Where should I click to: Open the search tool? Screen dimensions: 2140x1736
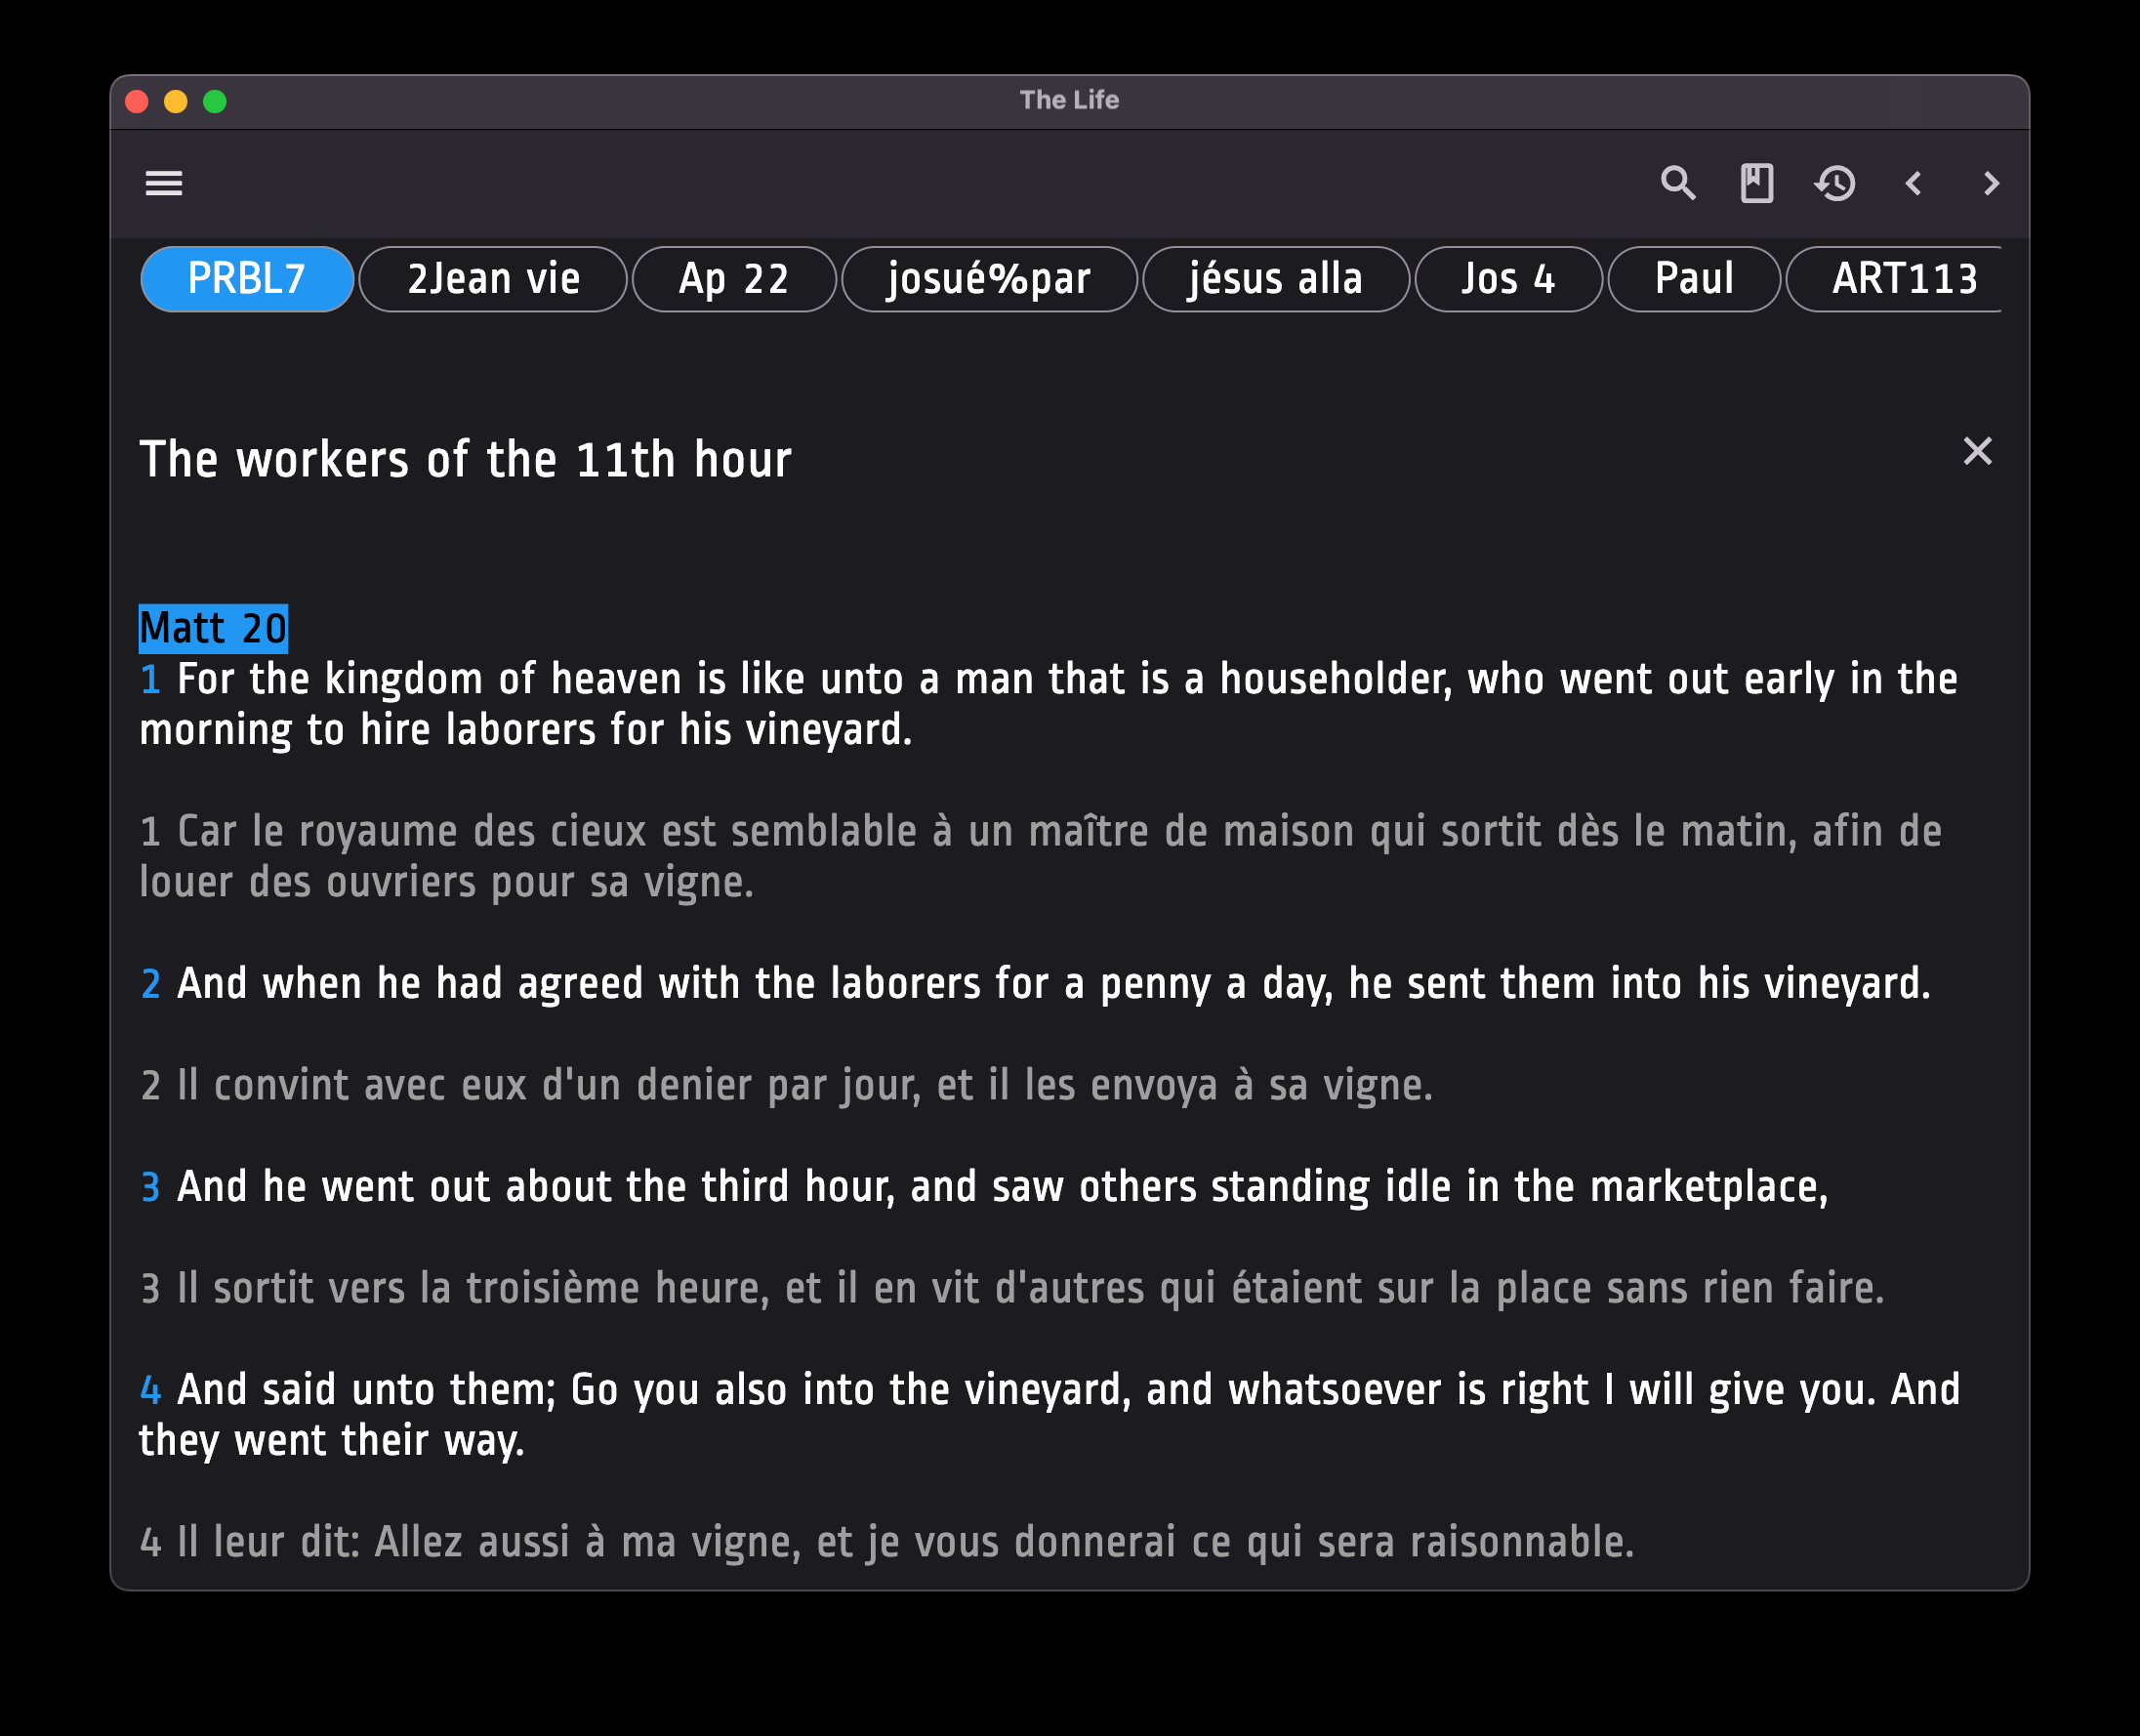click(x=1678, y=184)
